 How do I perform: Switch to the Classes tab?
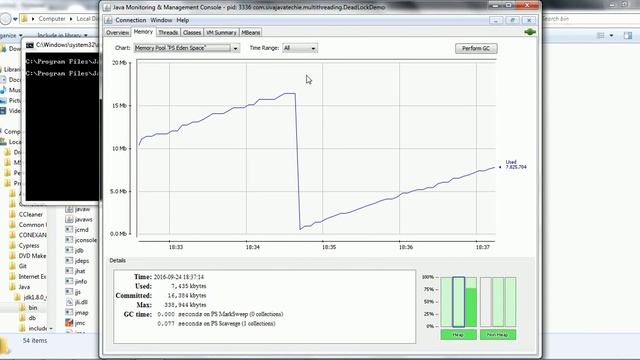click(192, 33)
